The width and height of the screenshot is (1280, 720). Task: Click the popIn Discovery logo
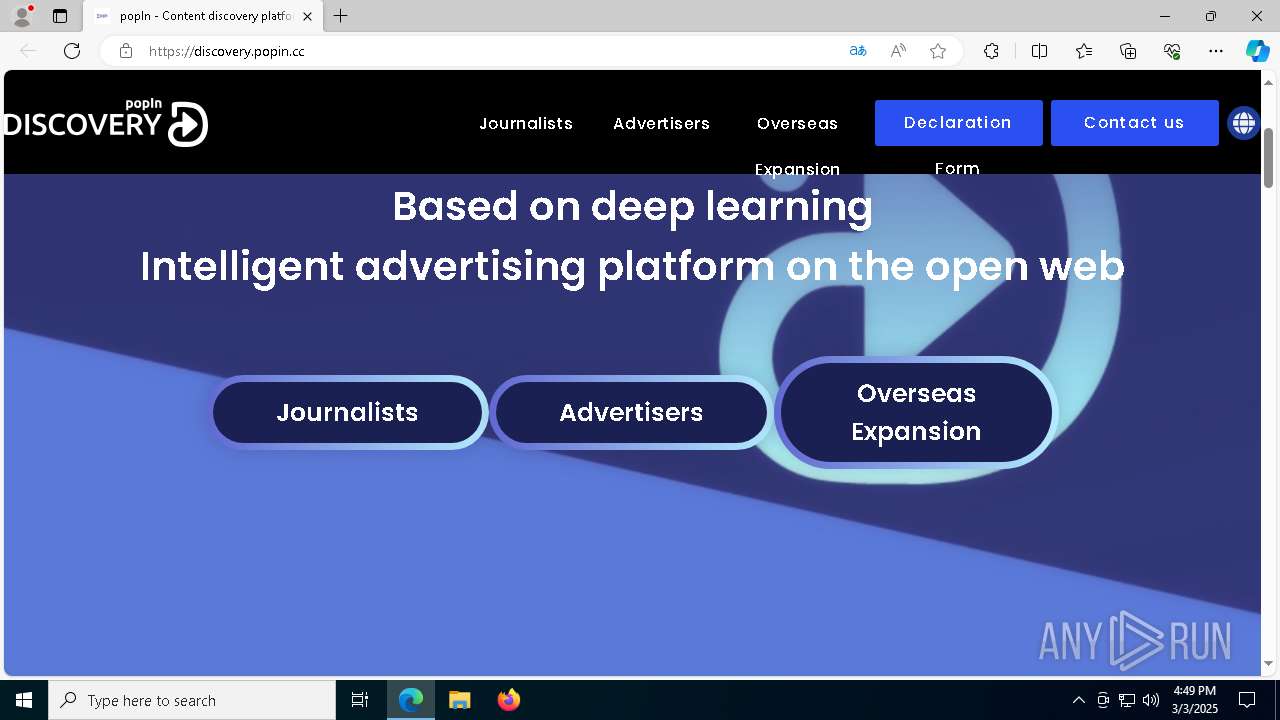click(x=106, y=122)
